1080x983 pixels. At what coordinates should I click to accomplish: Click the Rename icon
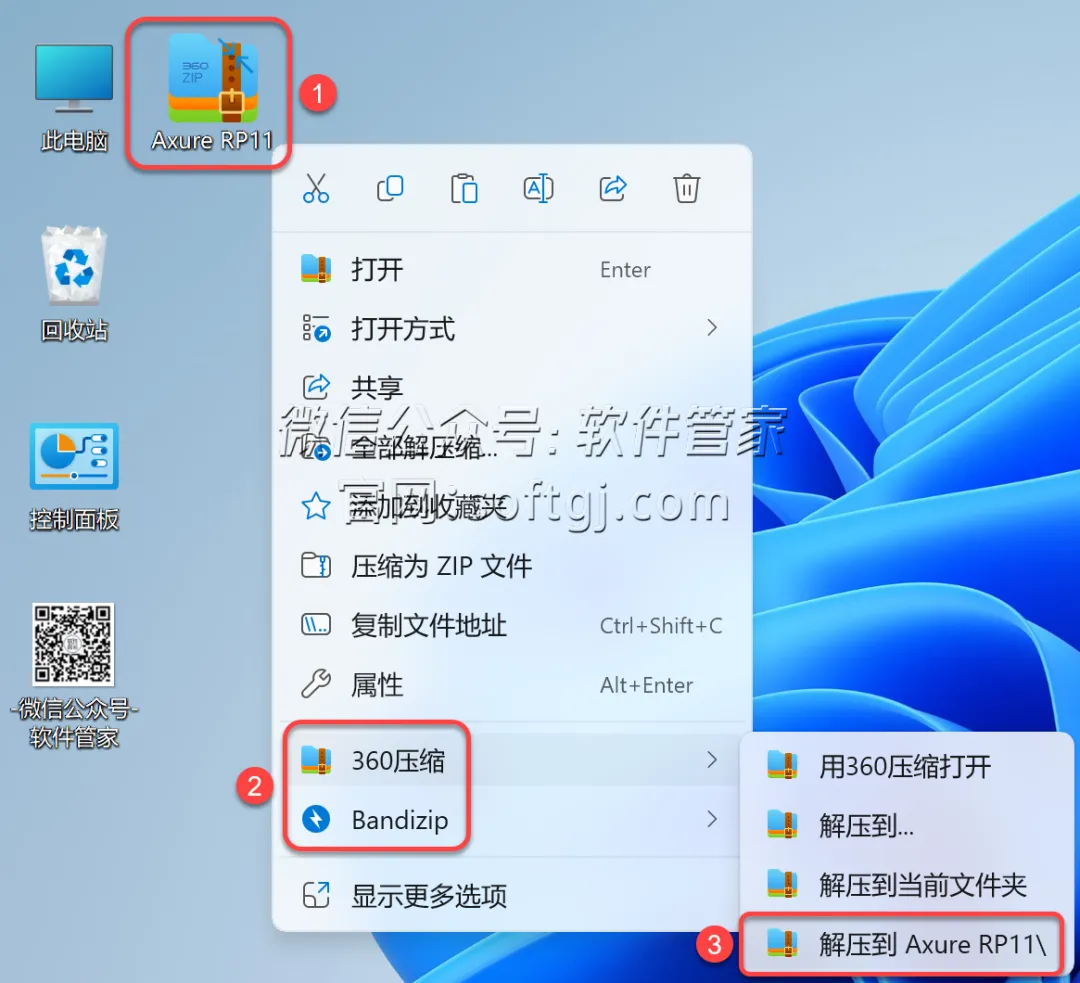(x=539, y=188)
